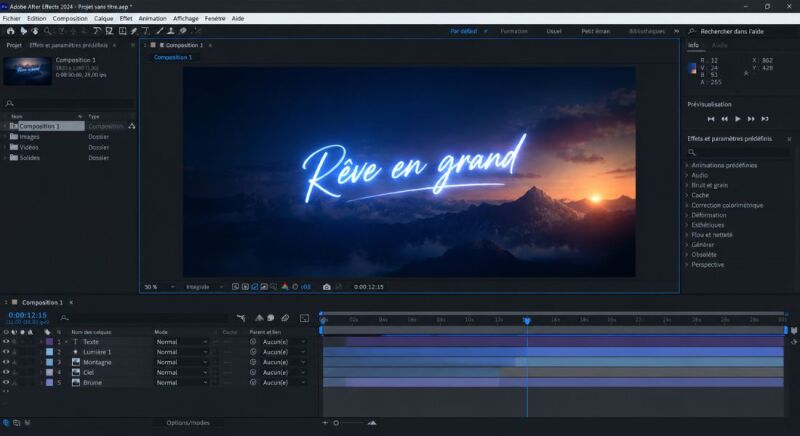The image size is (800, 436).
Task: Switch to the Formation workspace
Action: click(x=514, y=31)
